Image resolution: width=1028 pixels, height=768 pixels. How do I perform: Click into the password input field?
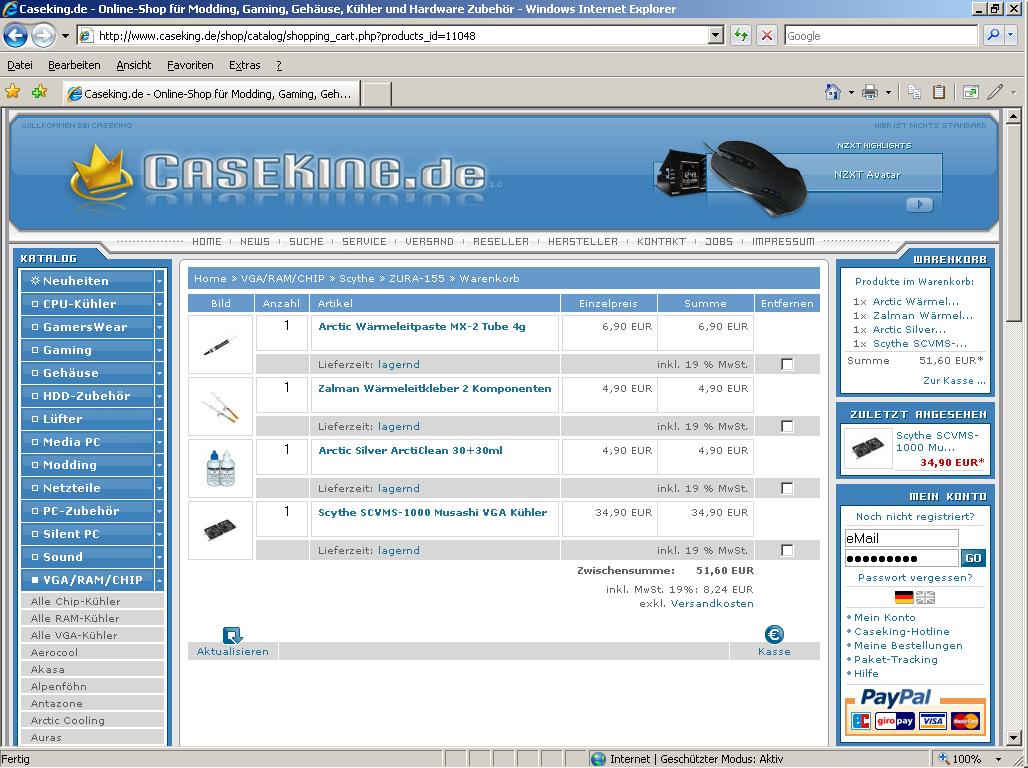tap(901, 558)
